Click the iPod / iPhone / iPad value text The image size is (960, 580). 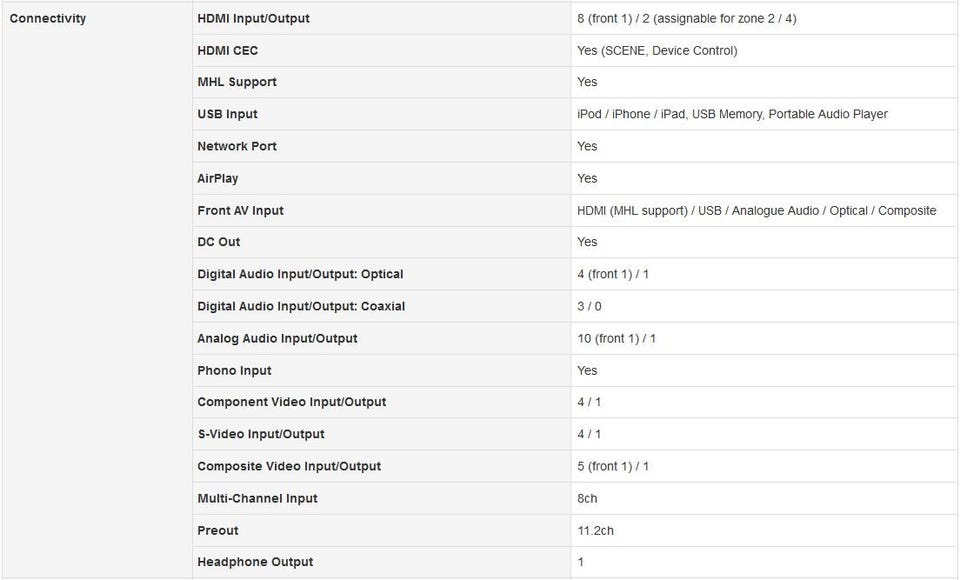631,114
